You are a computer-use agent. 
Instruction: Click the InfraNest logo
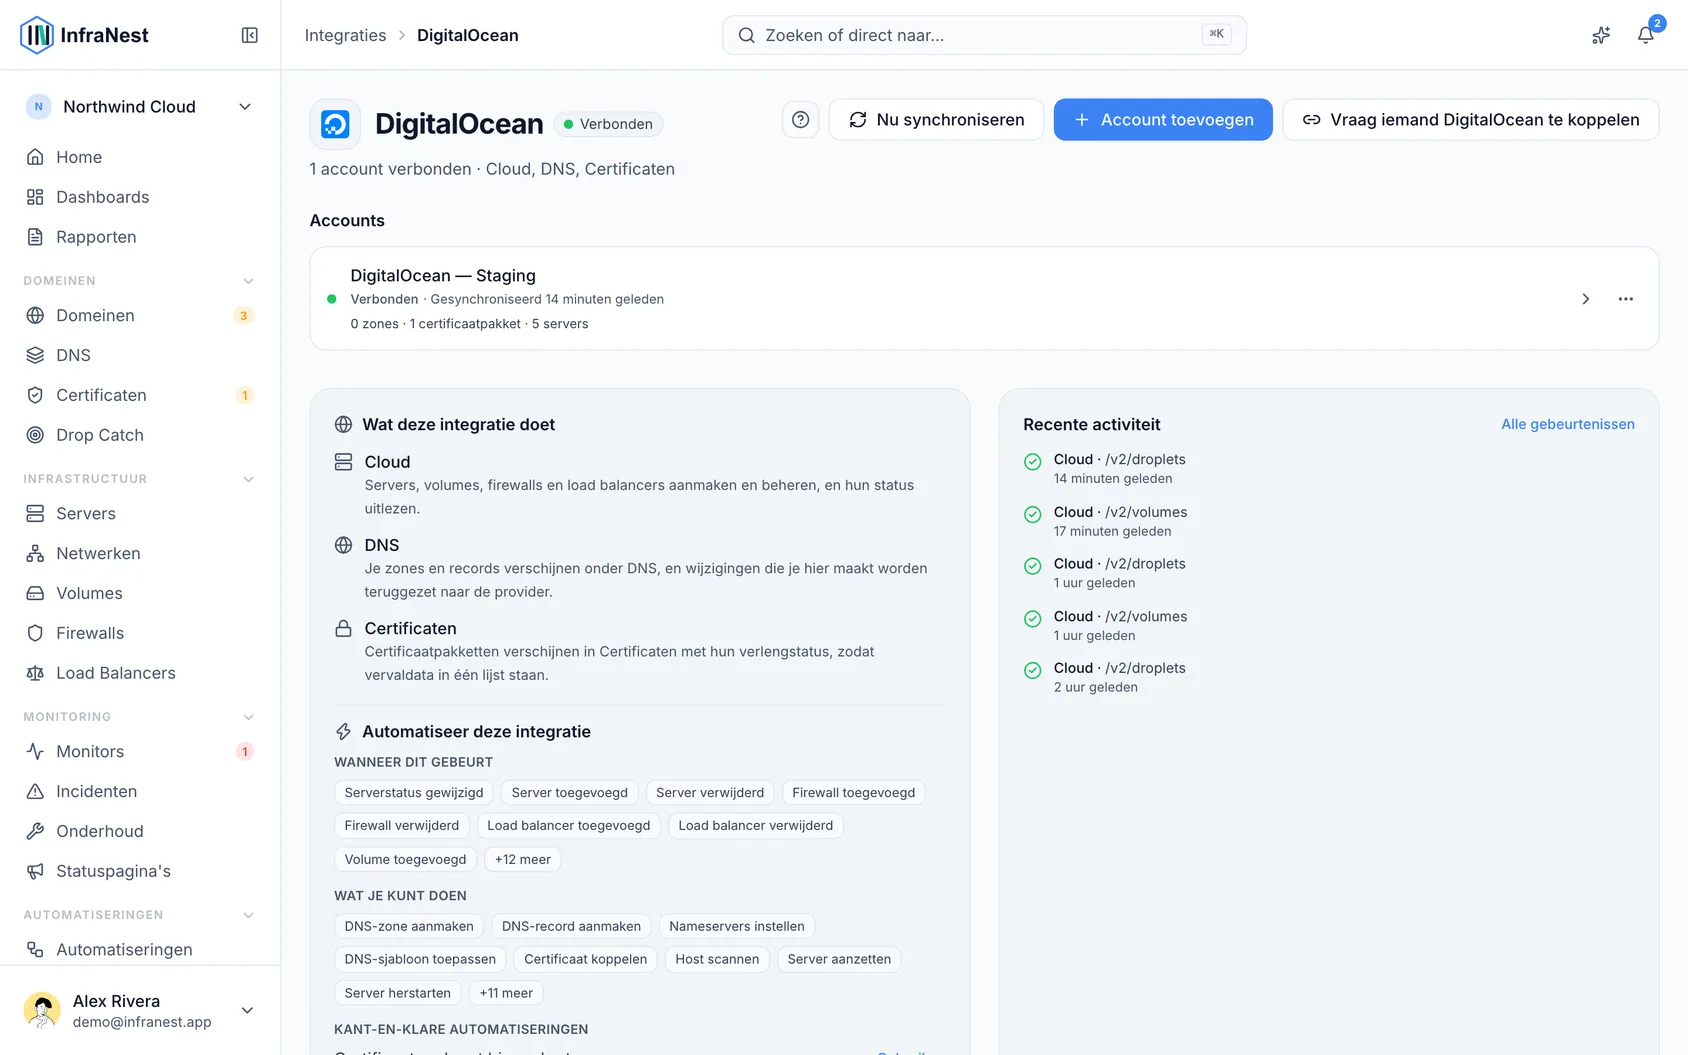[85, 35]
